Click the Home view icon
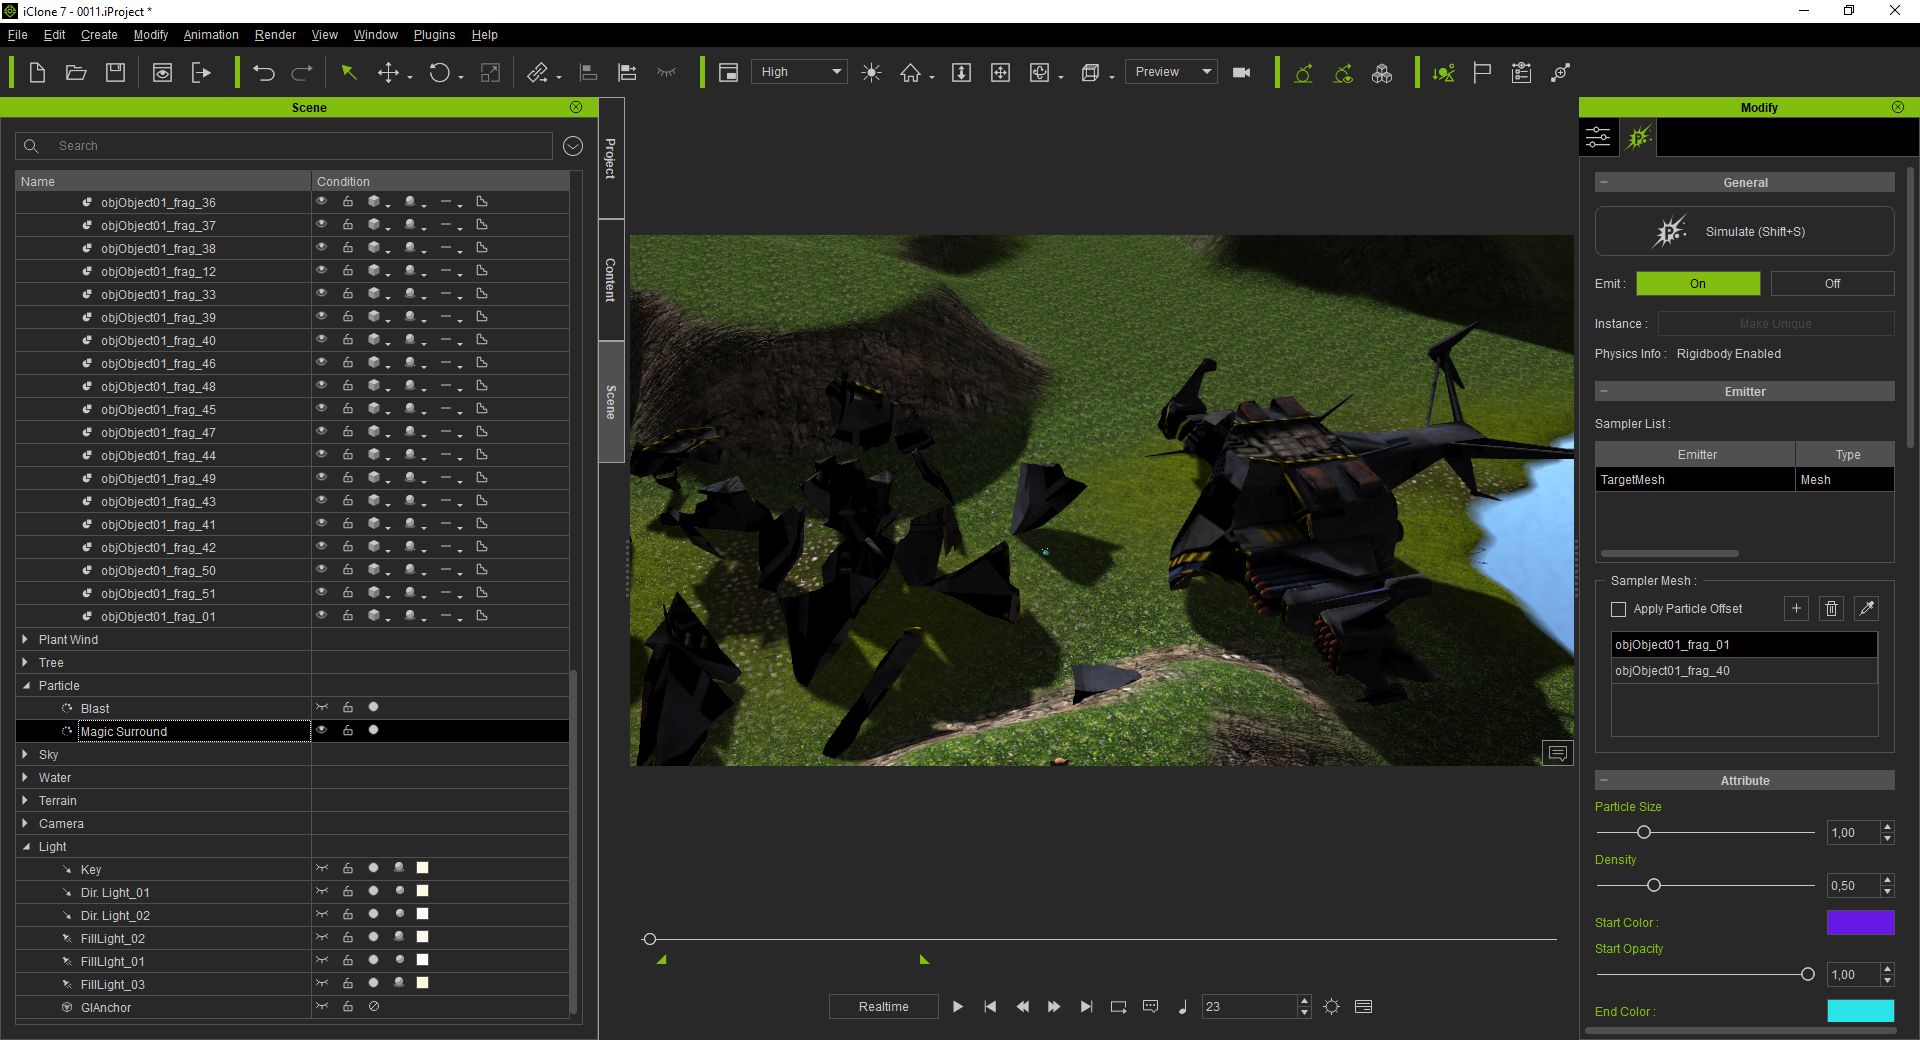This screenshot has width=1920, height=1040. pyautogui.click(x=911, y=72)
